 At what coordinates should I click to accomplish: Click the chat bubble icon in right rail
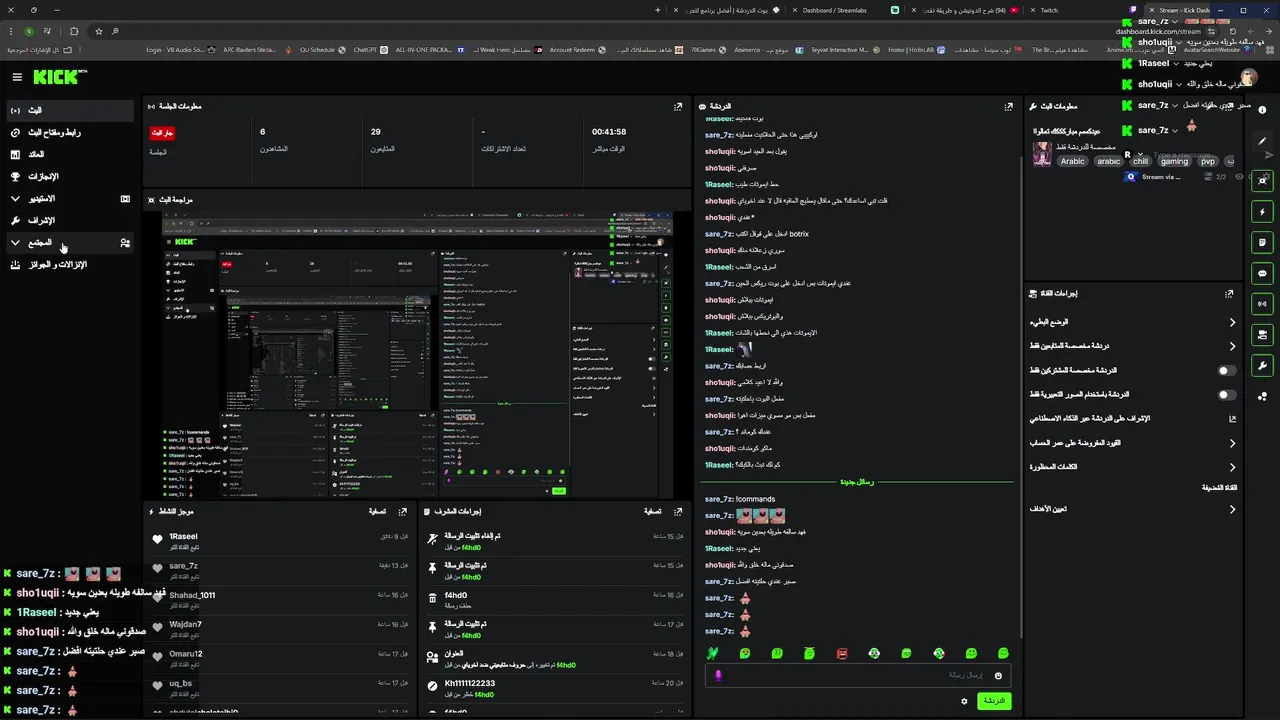(1263, 273)
